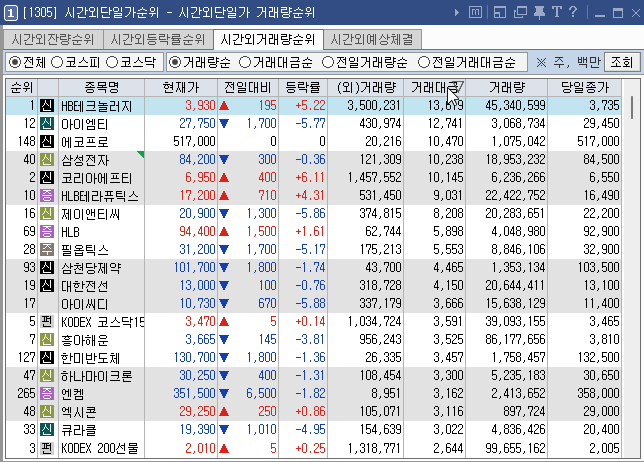The image size is (644, 462).
Task: Click the 증 badge next to HLB
Action: coord(47,232)
